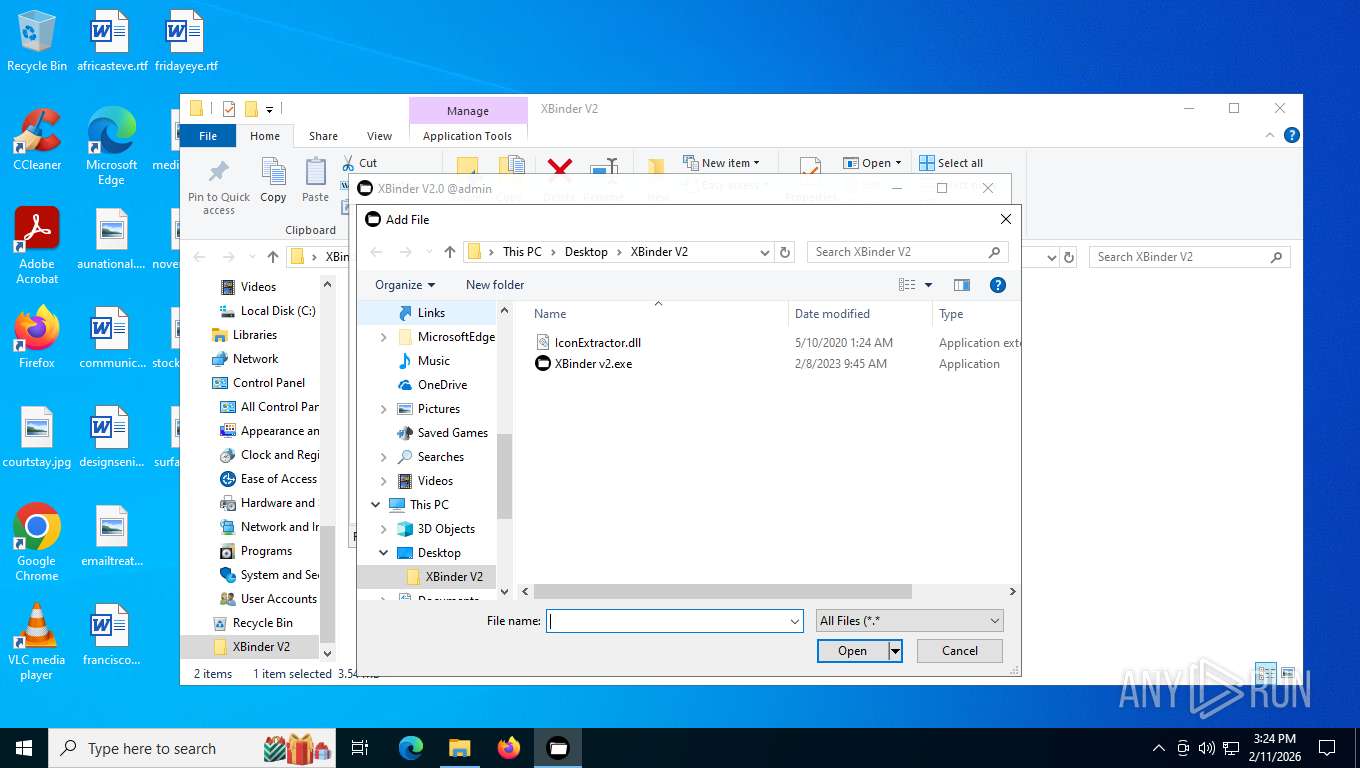Select Saved Games in navigation tree
Screen dimensions: 1360x768
pos(452,433)
